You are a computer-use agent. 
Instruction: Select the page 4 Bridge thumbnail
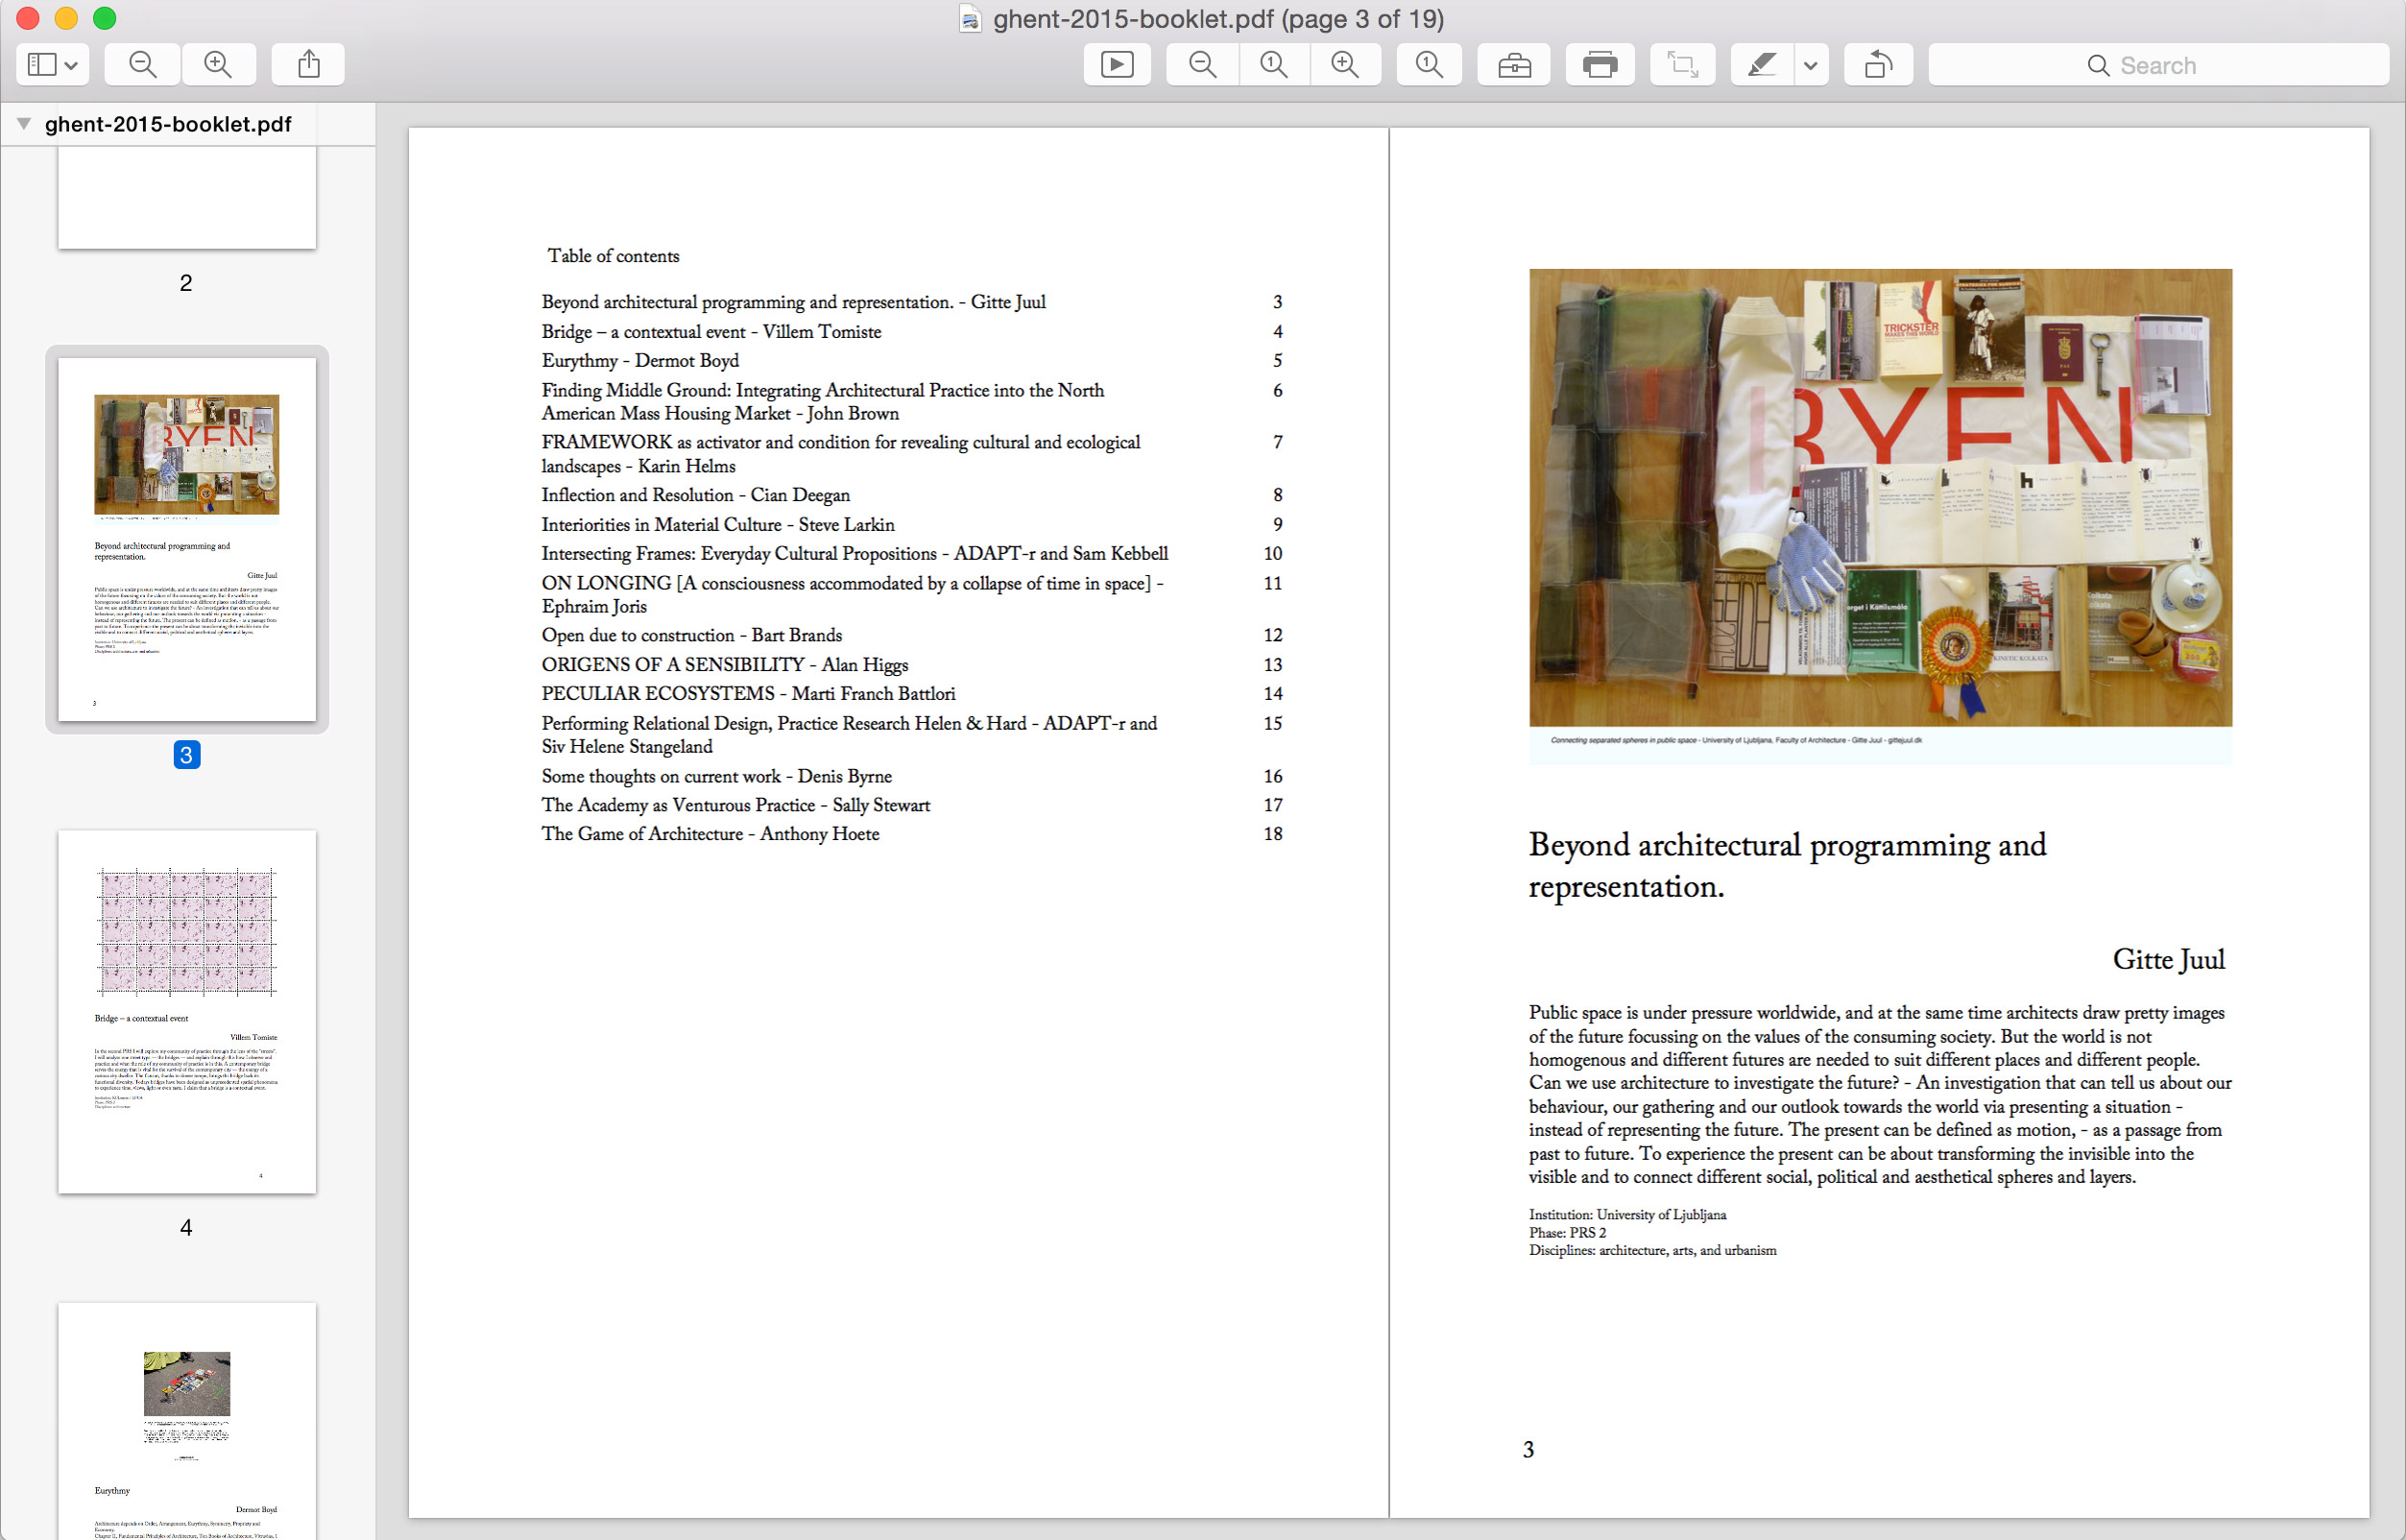point(187,1011)
